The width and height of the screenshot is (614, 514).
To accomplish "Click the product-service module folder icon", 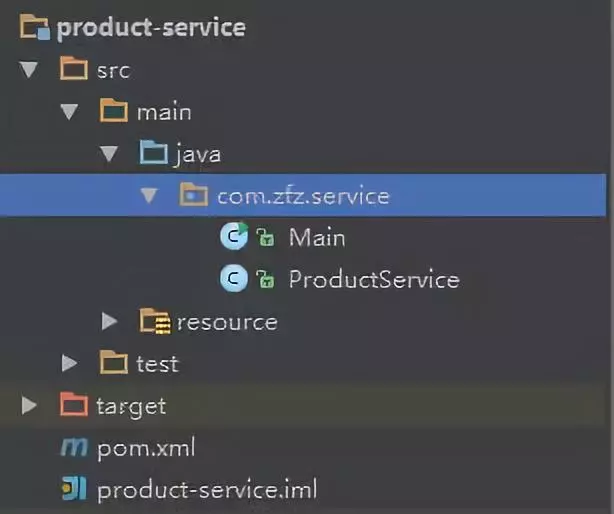I will tap(35, 27).
